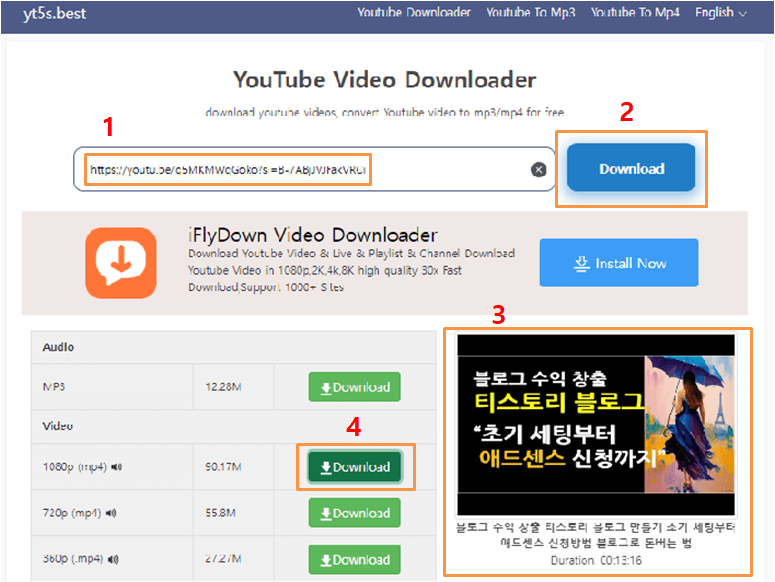Viewport: 775px width, 582px height.
Task: Click the speaker icon beside 720p
Action: tap(111, 513)
